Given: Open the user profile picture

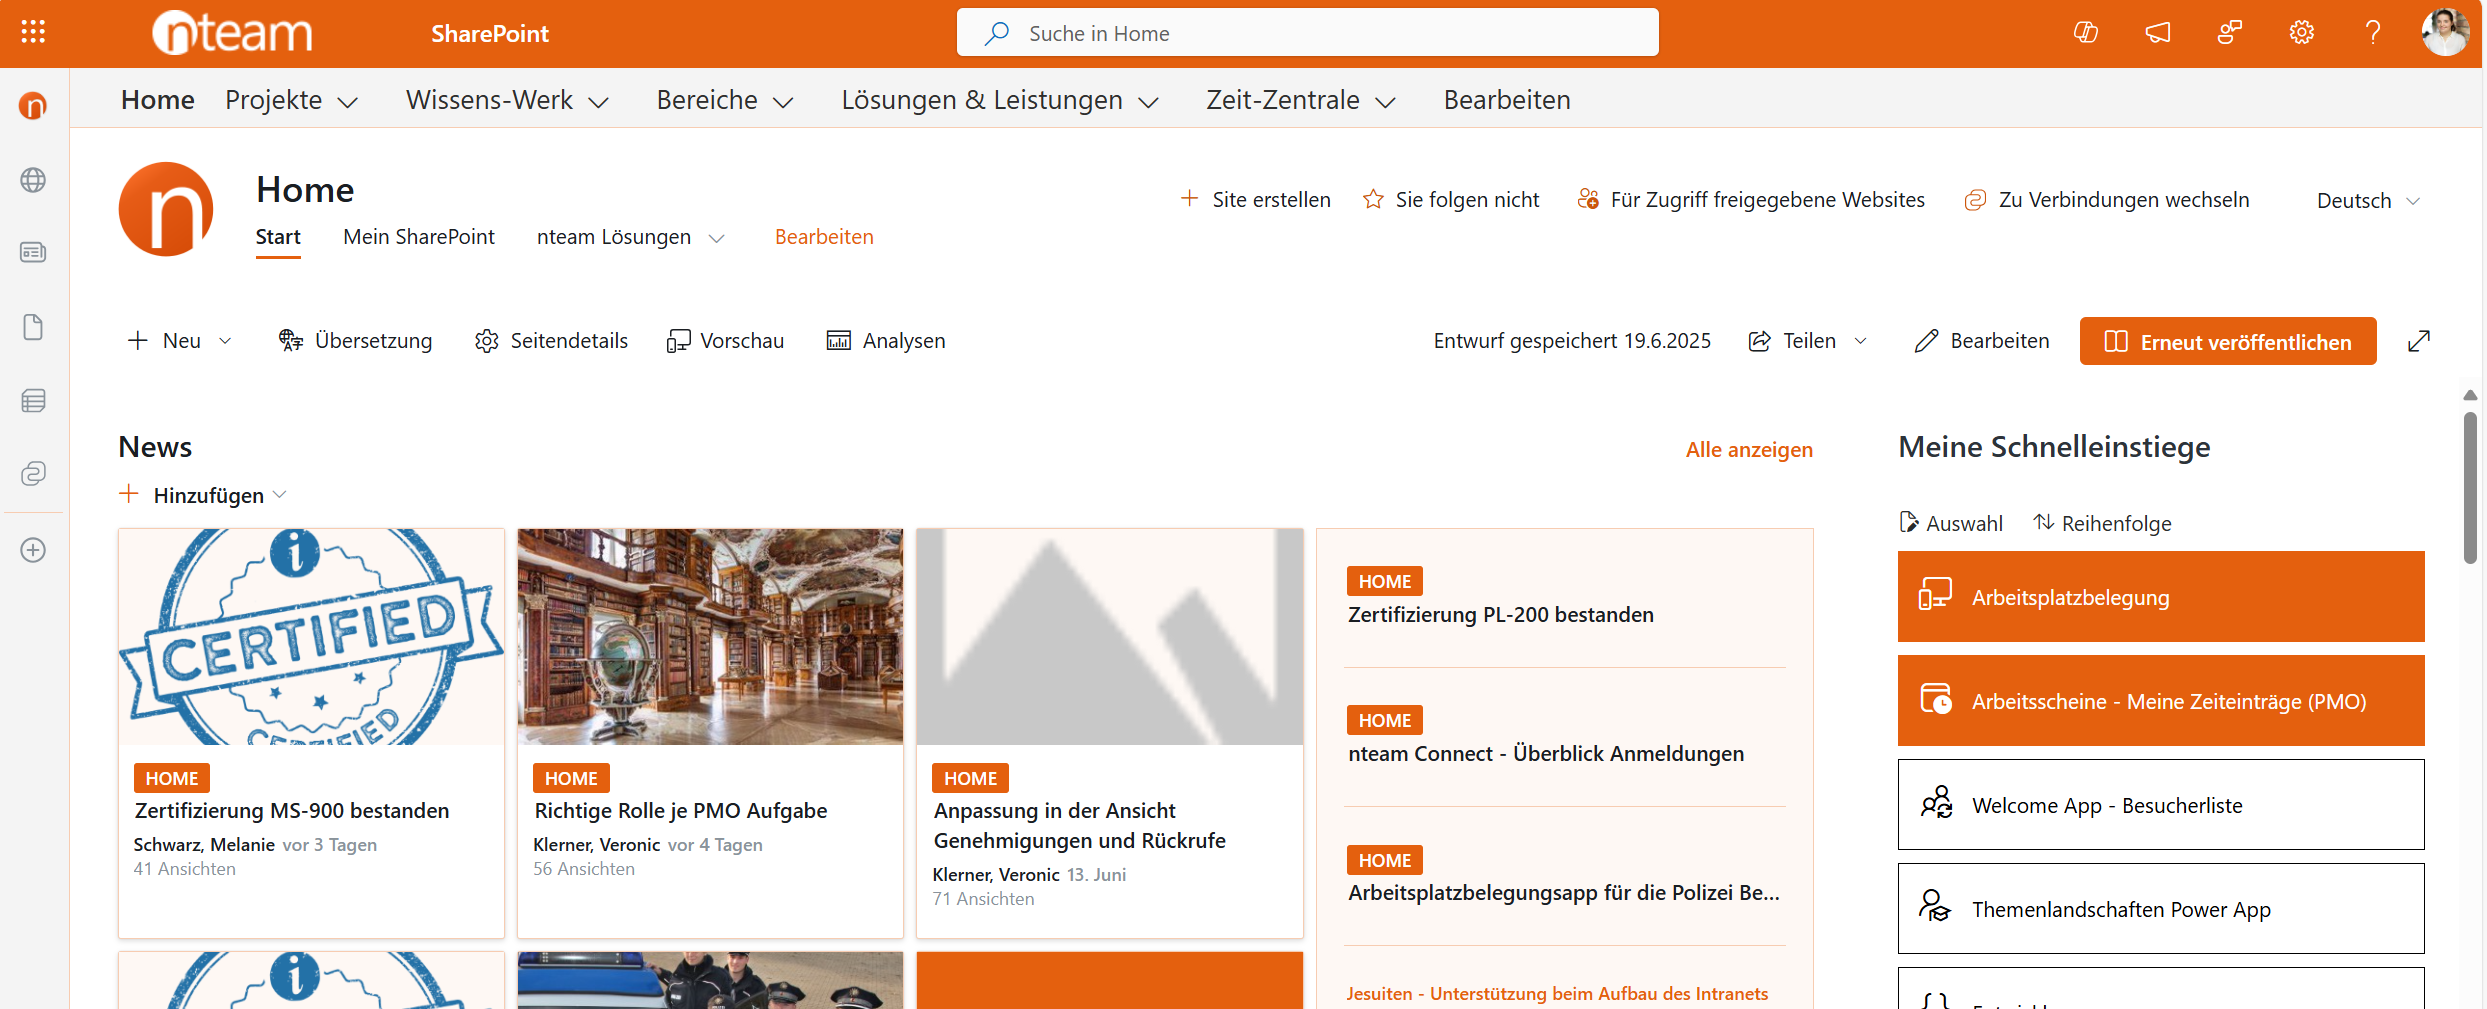Looking at the screenshot, I should [x=2445, y=33].
